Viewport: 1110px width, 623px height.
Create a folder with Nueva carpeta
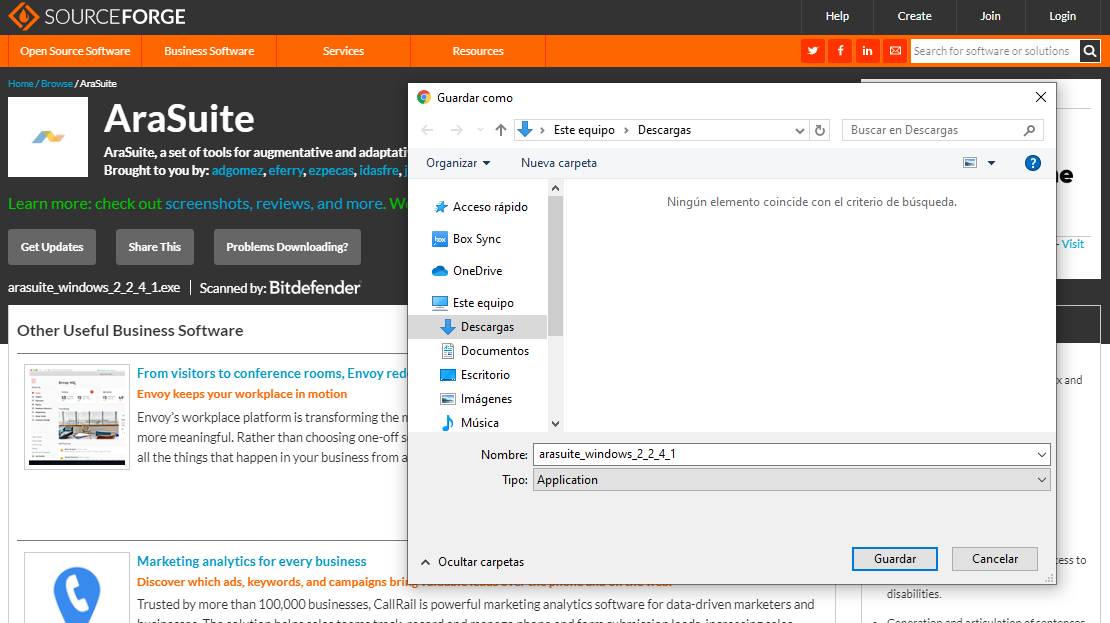559,163
